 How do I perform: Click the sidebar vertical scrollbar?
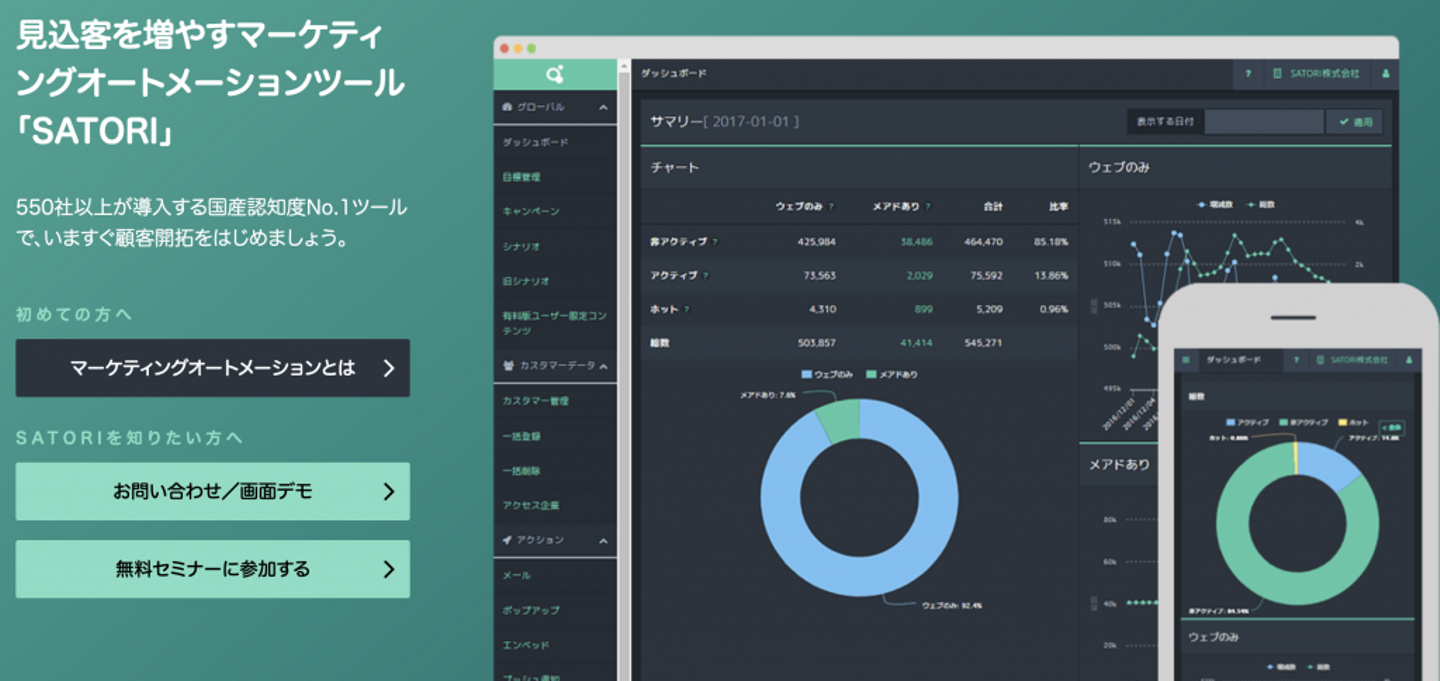pos(623,370)
